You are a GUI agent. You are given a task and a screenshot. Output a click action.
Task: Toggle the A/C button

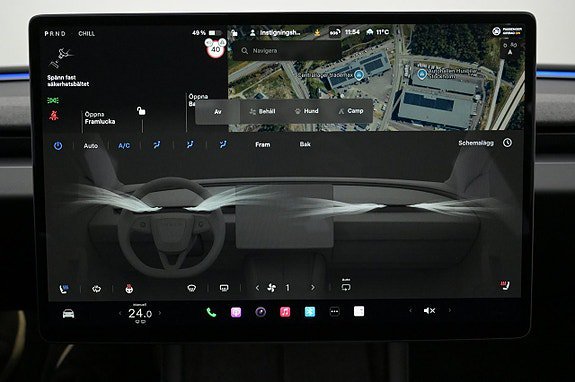124,146
